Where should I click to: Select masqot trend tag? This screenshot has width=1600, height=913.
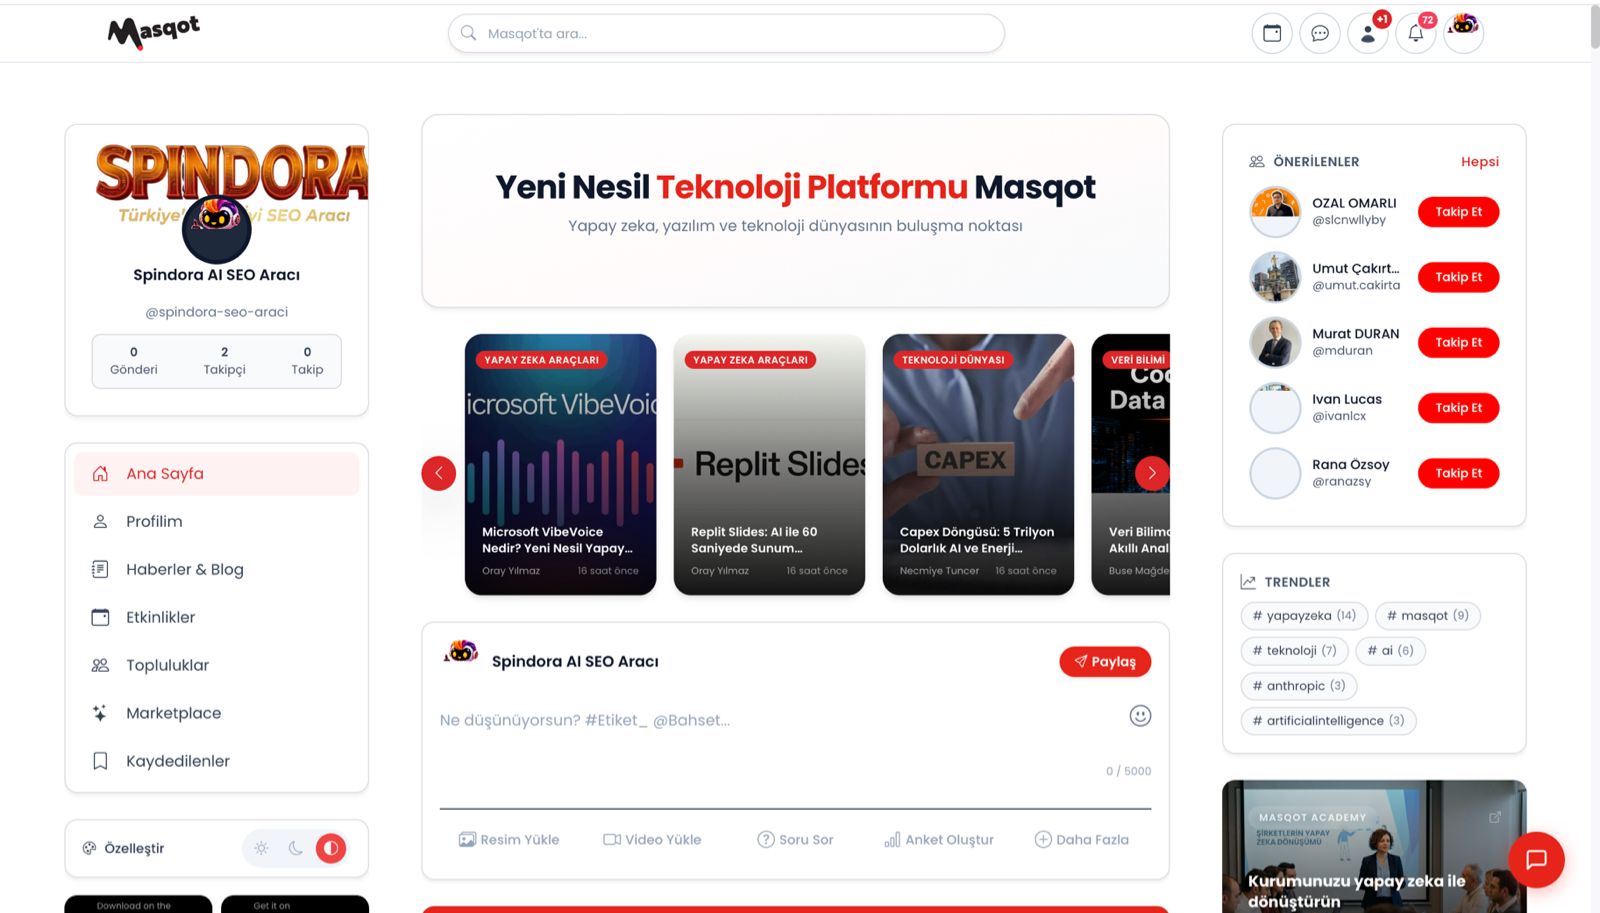(x=1427, y=615)
